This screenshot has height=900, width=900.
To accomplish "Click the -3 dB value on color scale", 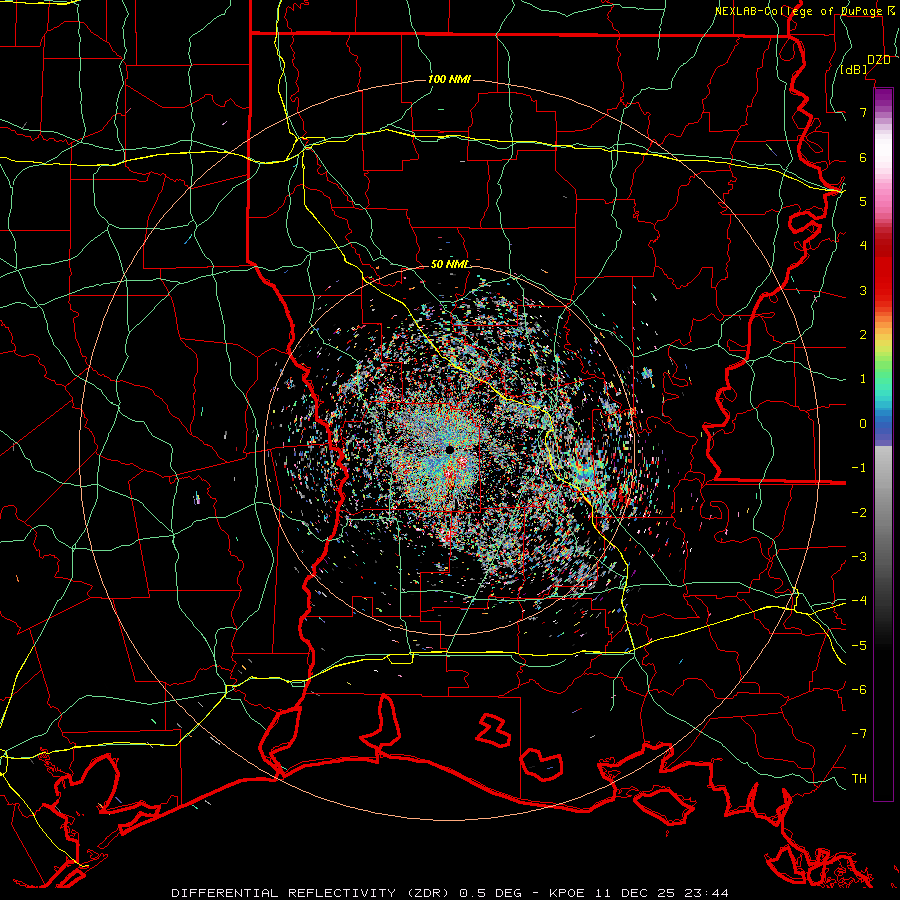I will 859,557.
